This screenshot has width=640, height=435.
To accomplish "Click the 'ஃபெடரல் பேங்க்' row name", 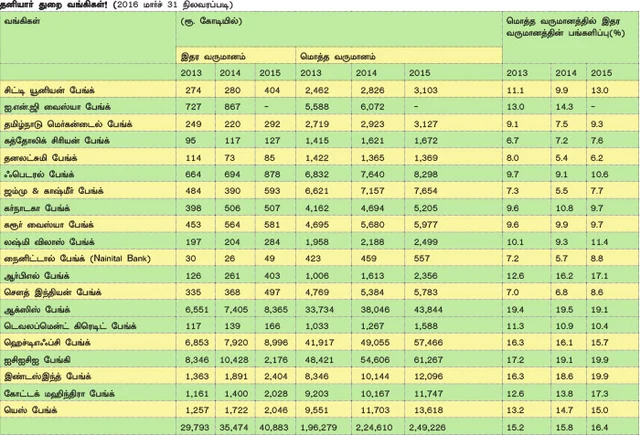I will [39, 175].
